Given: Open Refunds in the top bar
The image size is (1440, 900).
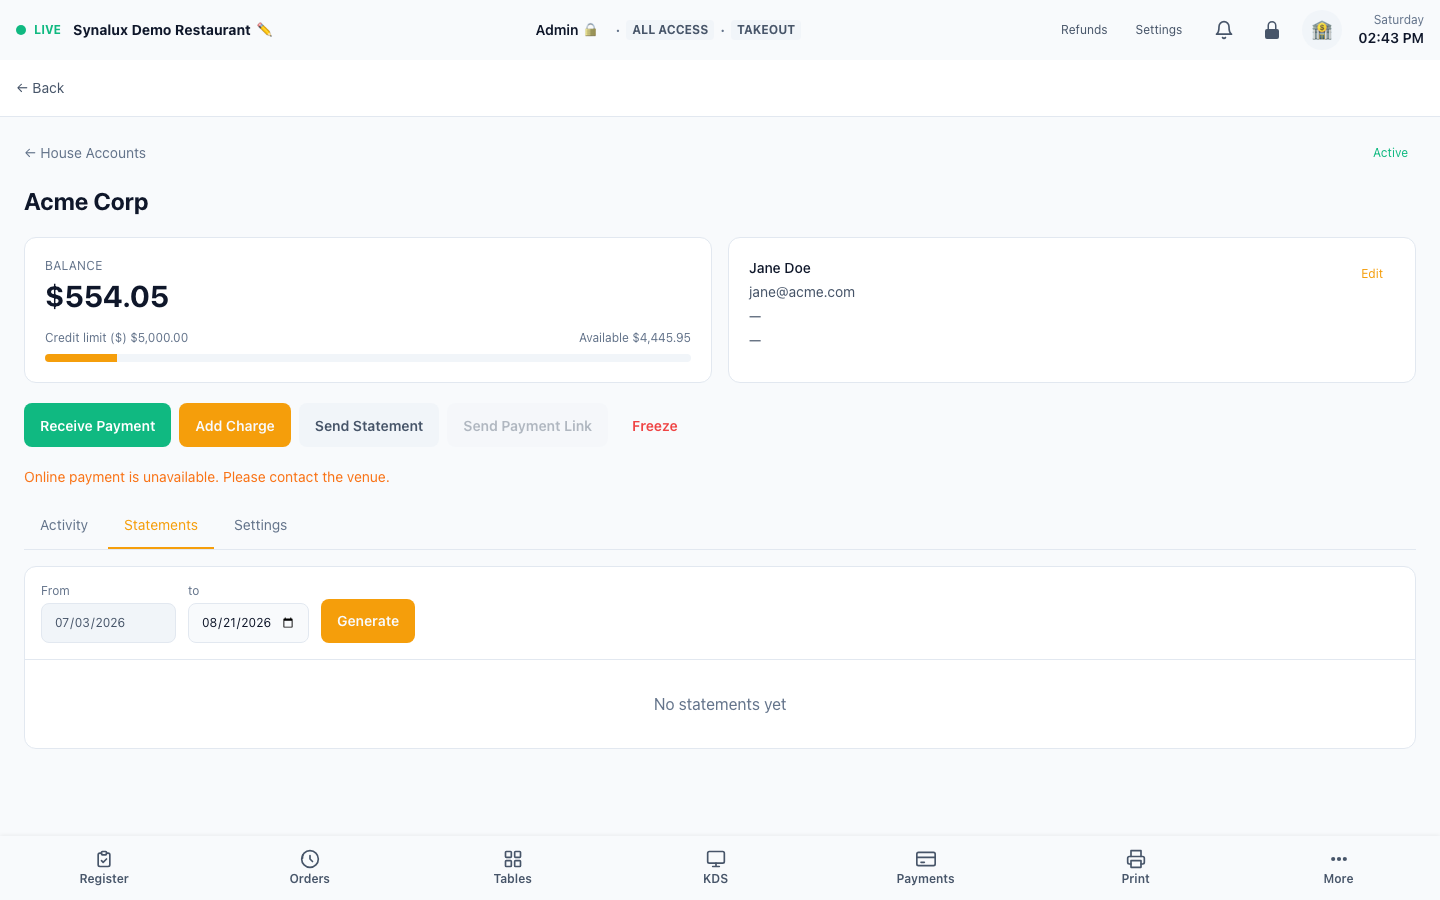Looking at the screenshot, I should (x=1084, y=30).
